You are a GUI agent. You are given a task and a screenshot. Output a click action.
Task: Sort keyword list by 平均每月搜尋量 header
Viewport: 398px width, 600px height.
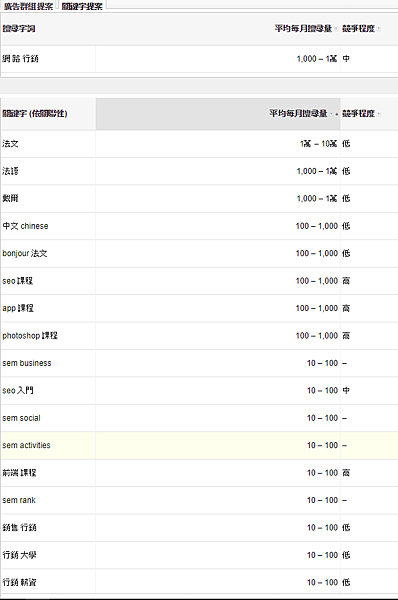298,114
